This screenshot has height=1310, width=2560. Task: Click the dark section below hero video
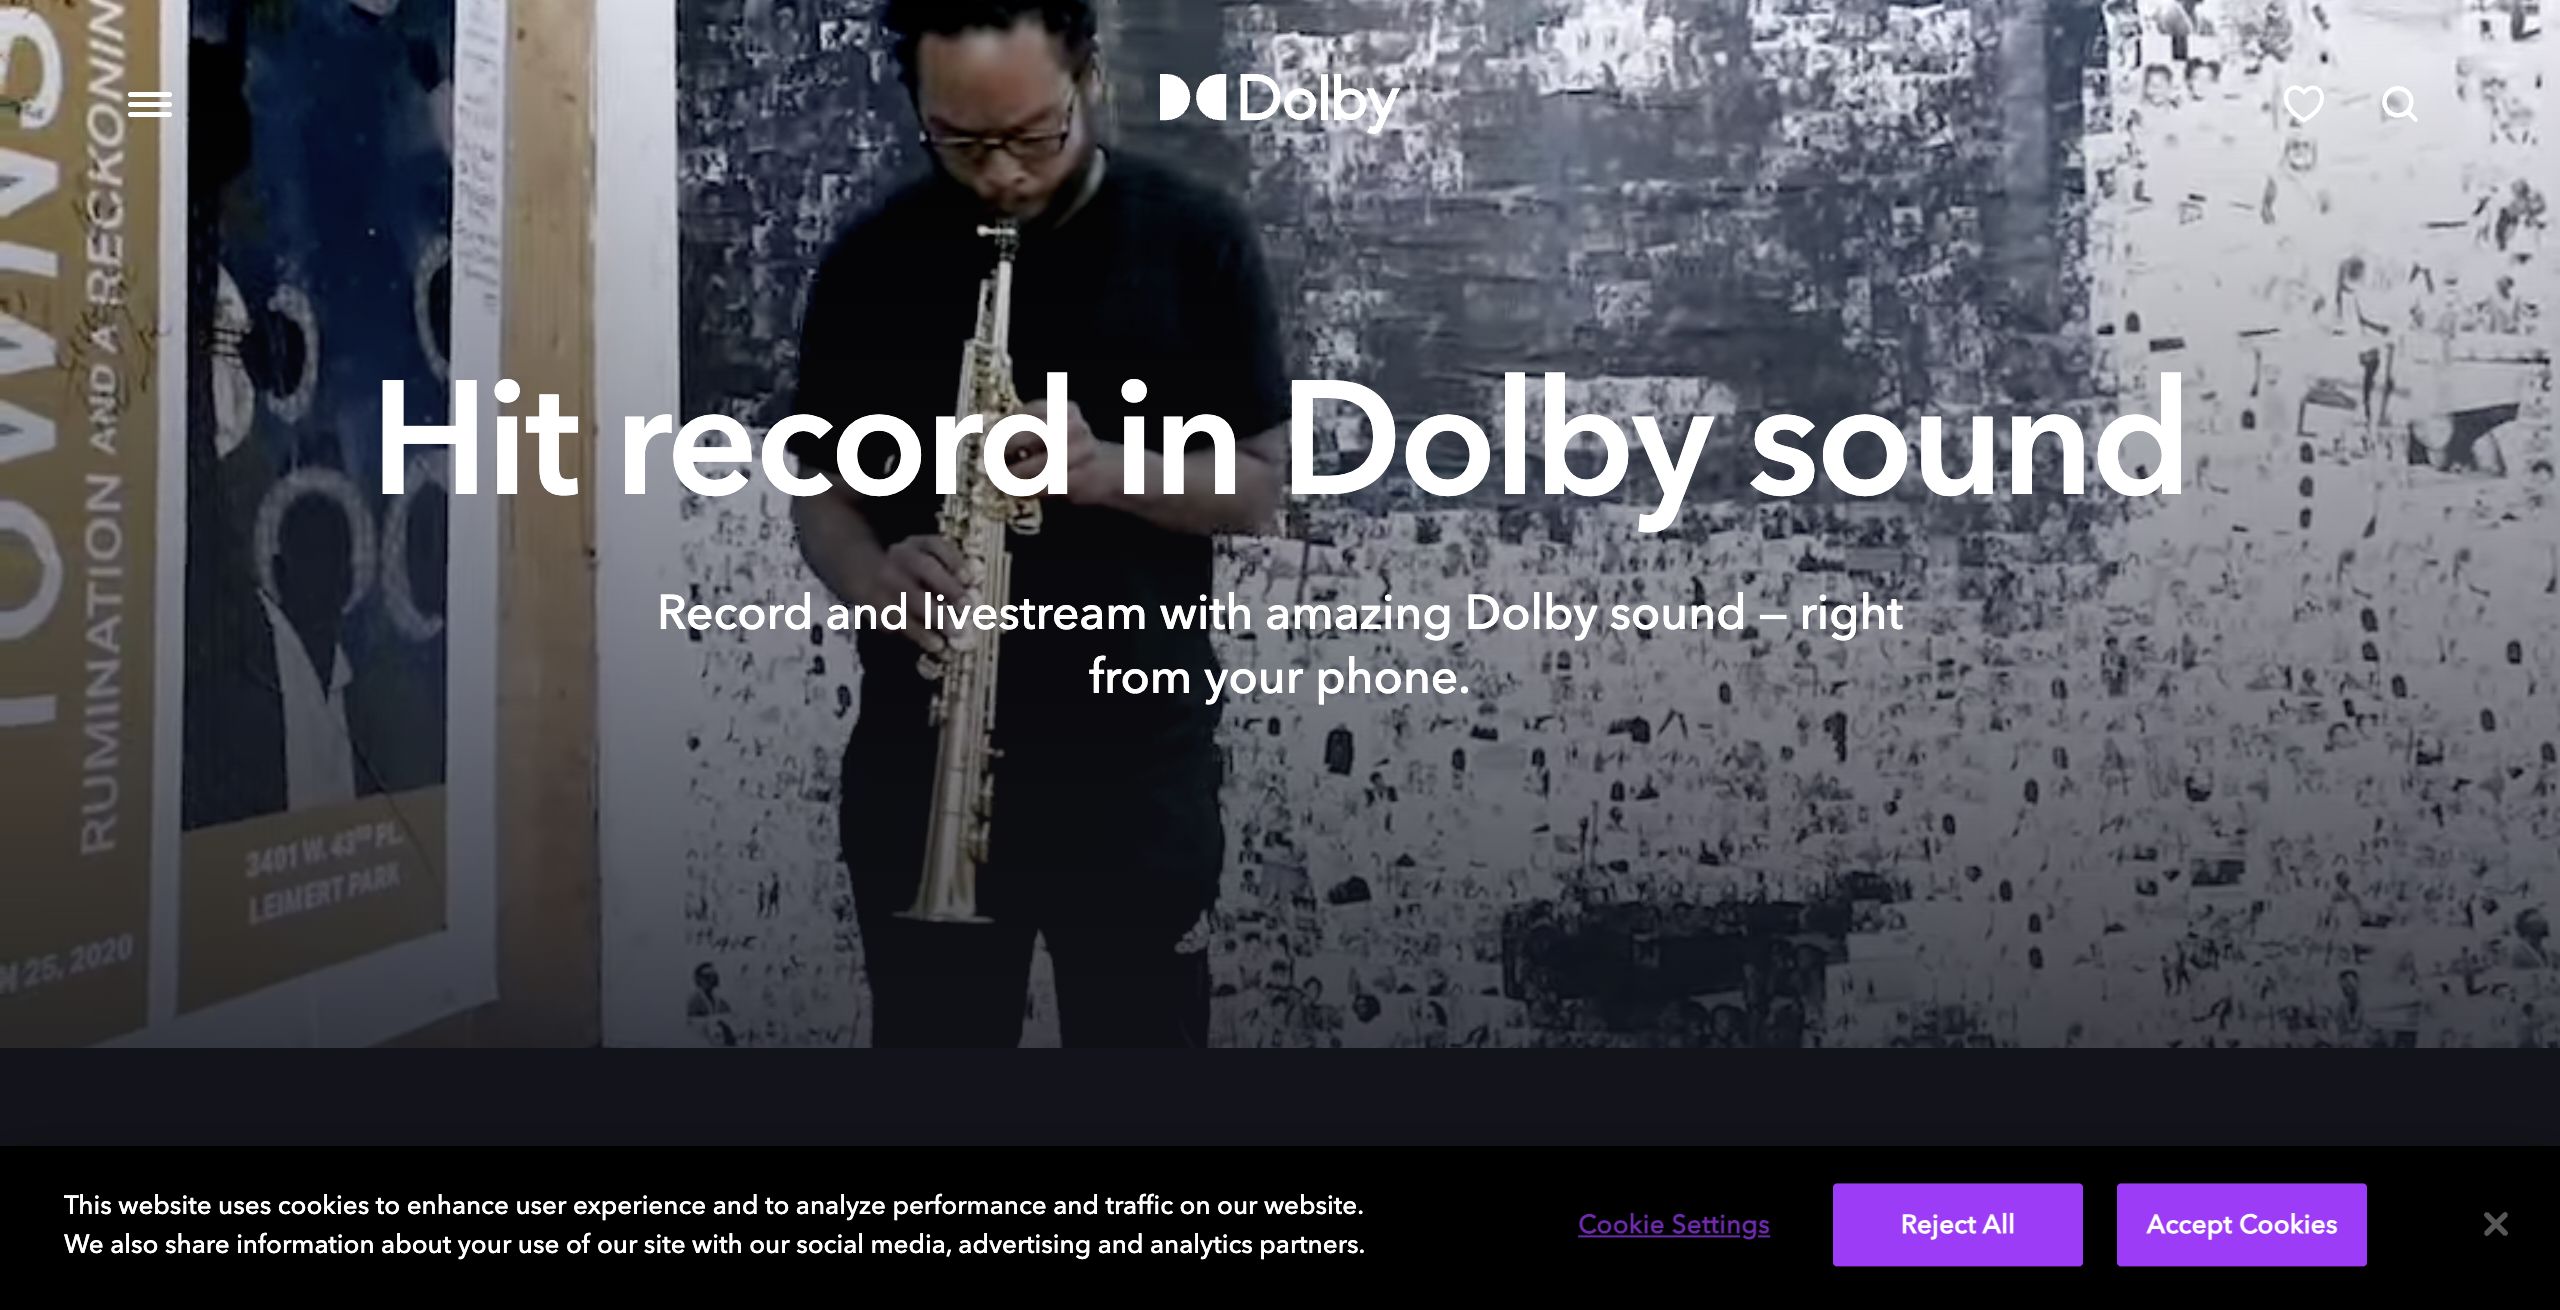click(1280, 1096)
